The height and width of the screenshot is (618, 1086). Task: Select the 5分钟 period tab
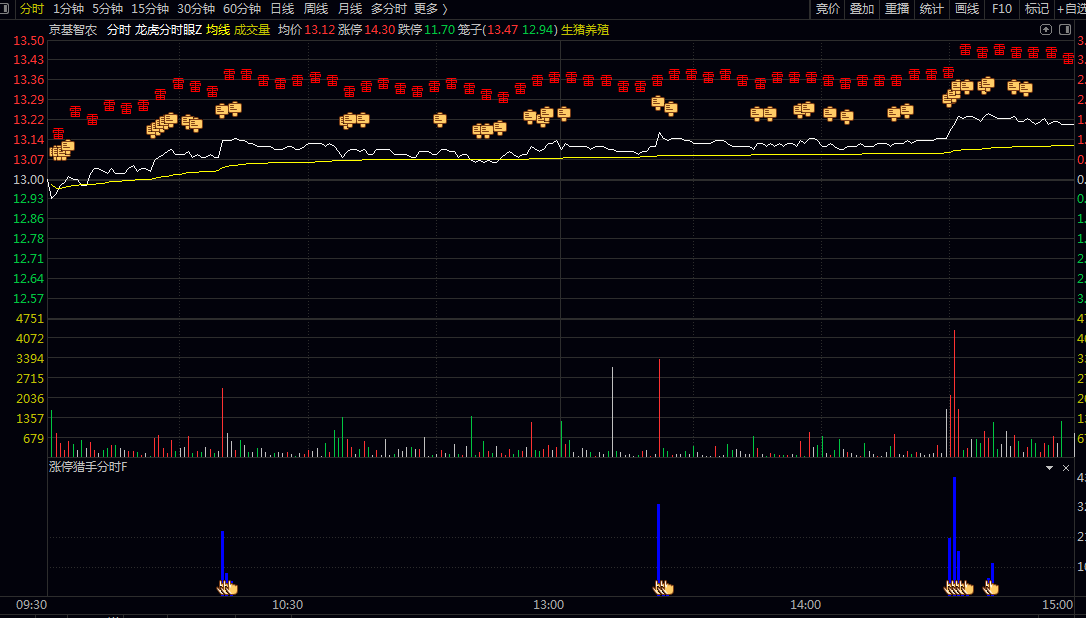(108, 9)
